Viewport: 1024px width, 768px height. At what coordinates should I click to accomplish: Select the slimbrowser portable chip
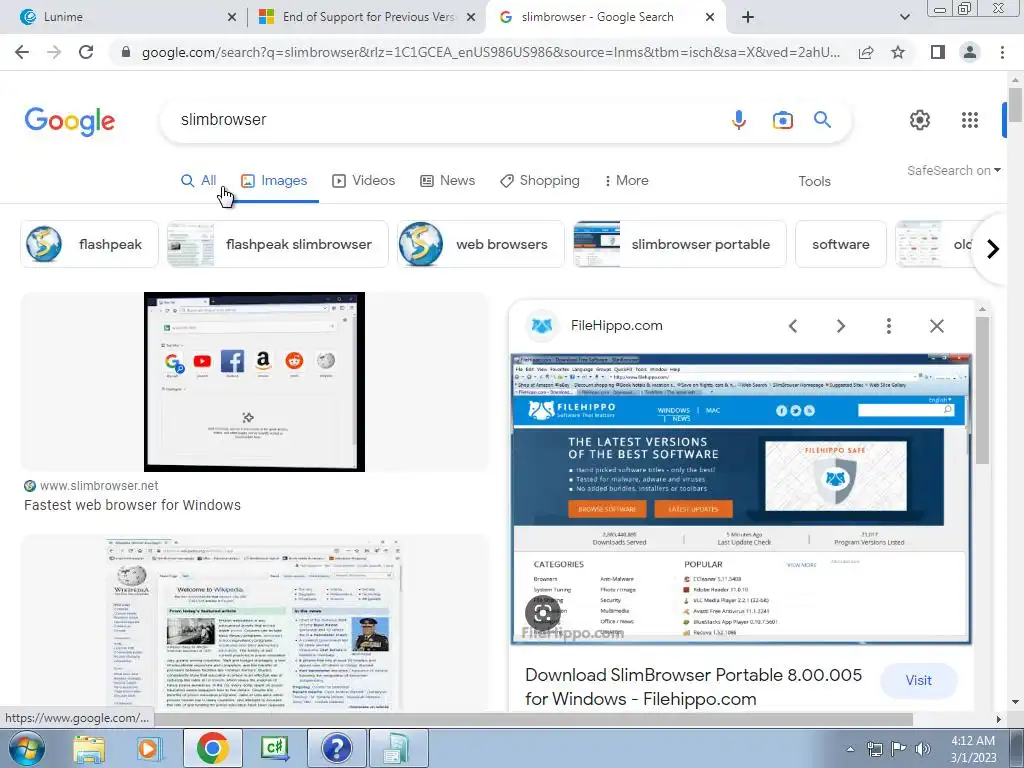coord(680,244)
